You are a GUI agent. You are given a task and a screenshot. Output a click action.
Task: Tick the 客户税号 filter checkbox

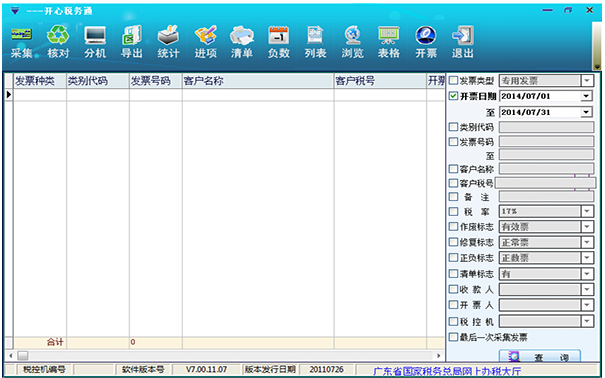[453, 182]
